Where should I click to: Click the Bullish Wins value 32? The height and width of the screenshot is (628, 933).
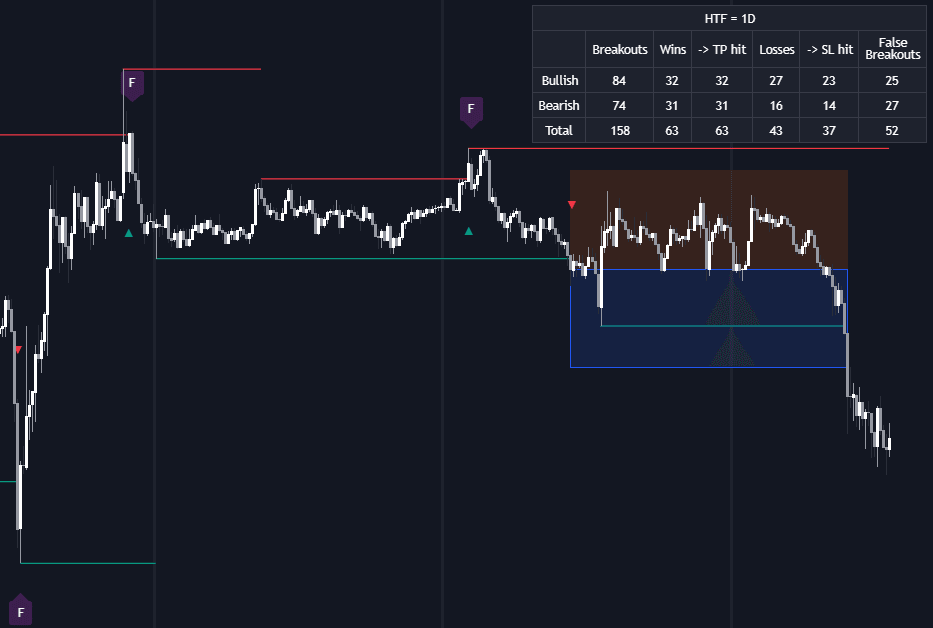click(672, 80)
